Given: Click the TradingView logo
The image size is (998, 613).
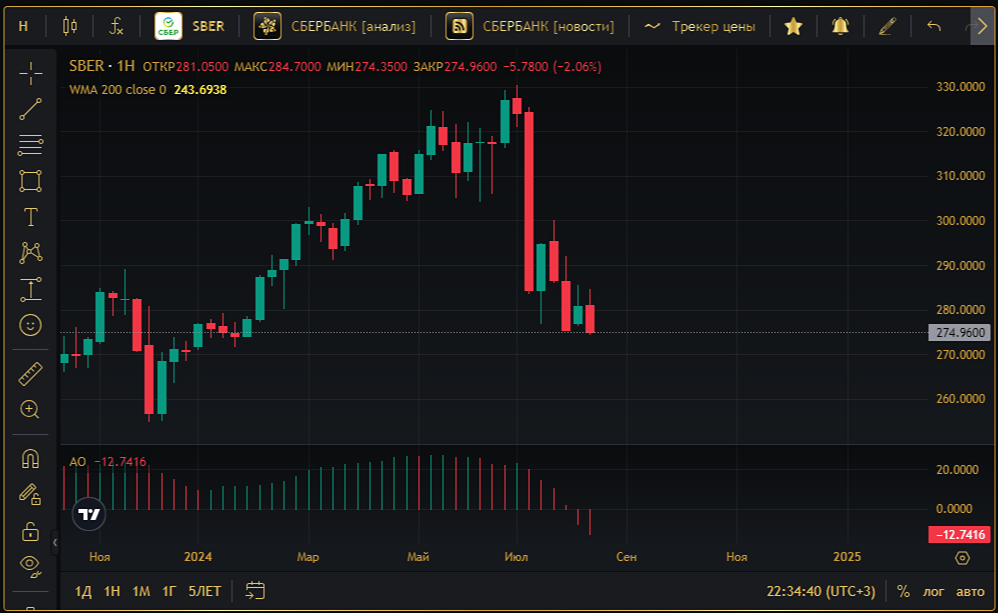Looking at the screenshot, I should [x=88, y=514].
